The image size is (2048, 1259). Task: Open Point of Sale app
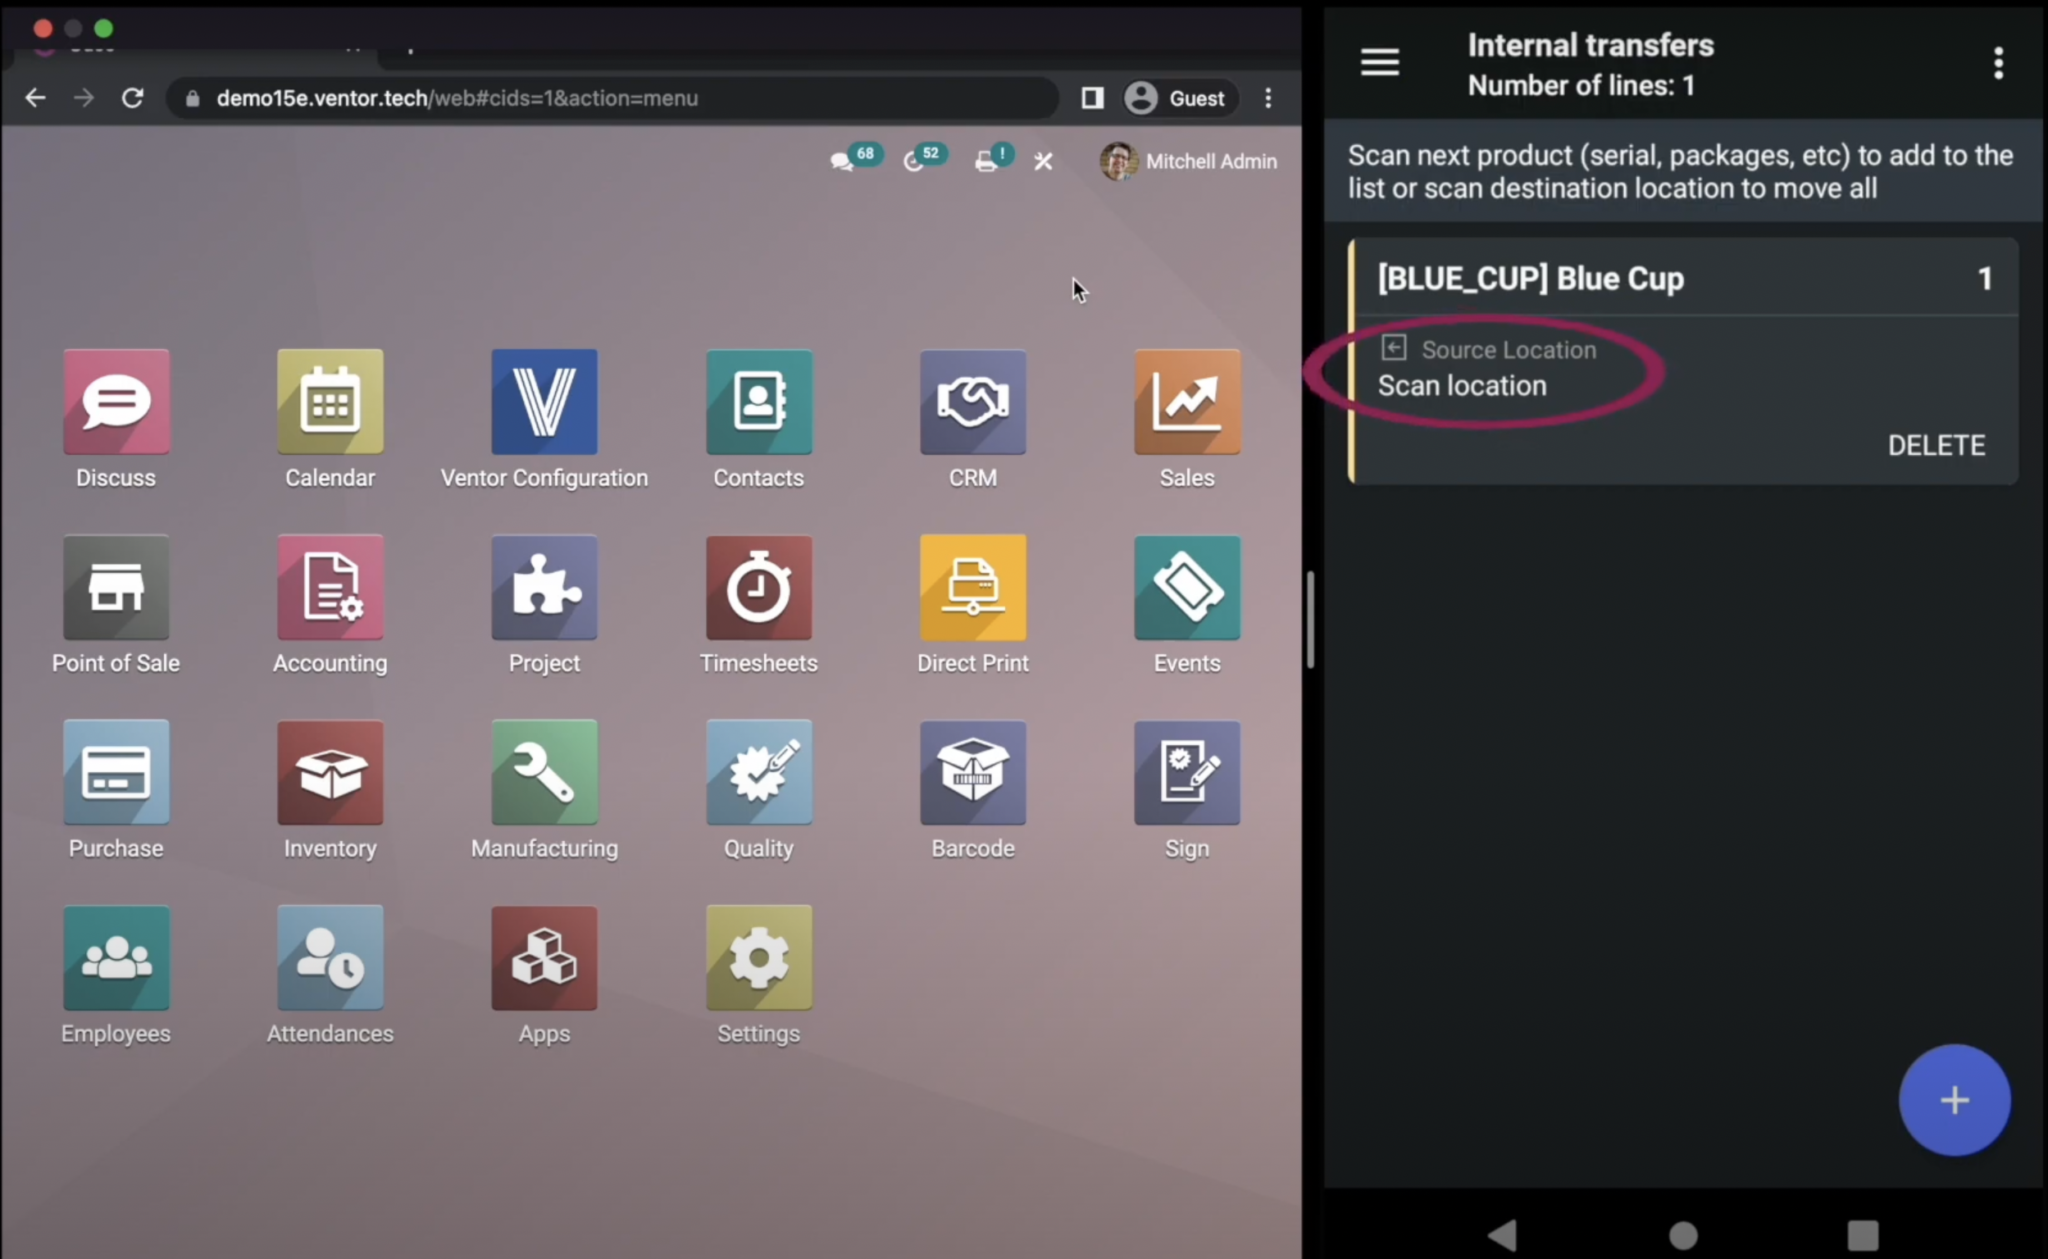coord(116,587)
